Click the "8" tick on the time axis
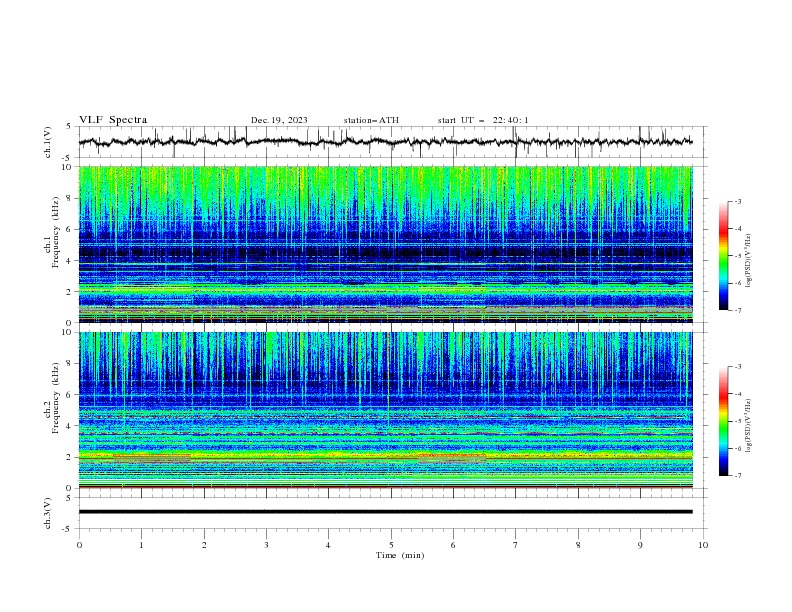This screenshot has height=612, width=792. coord(578,545)
